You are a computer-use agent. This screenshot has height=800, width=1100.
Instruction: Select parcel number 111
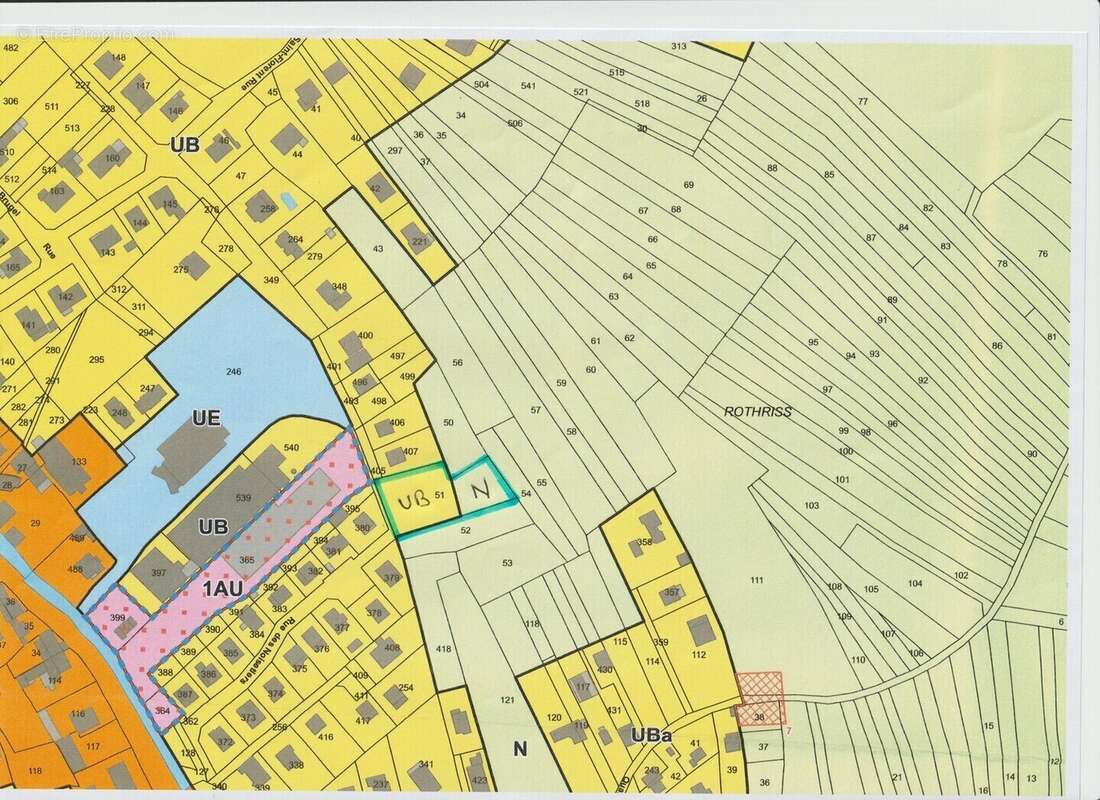[x=756, y=580]
